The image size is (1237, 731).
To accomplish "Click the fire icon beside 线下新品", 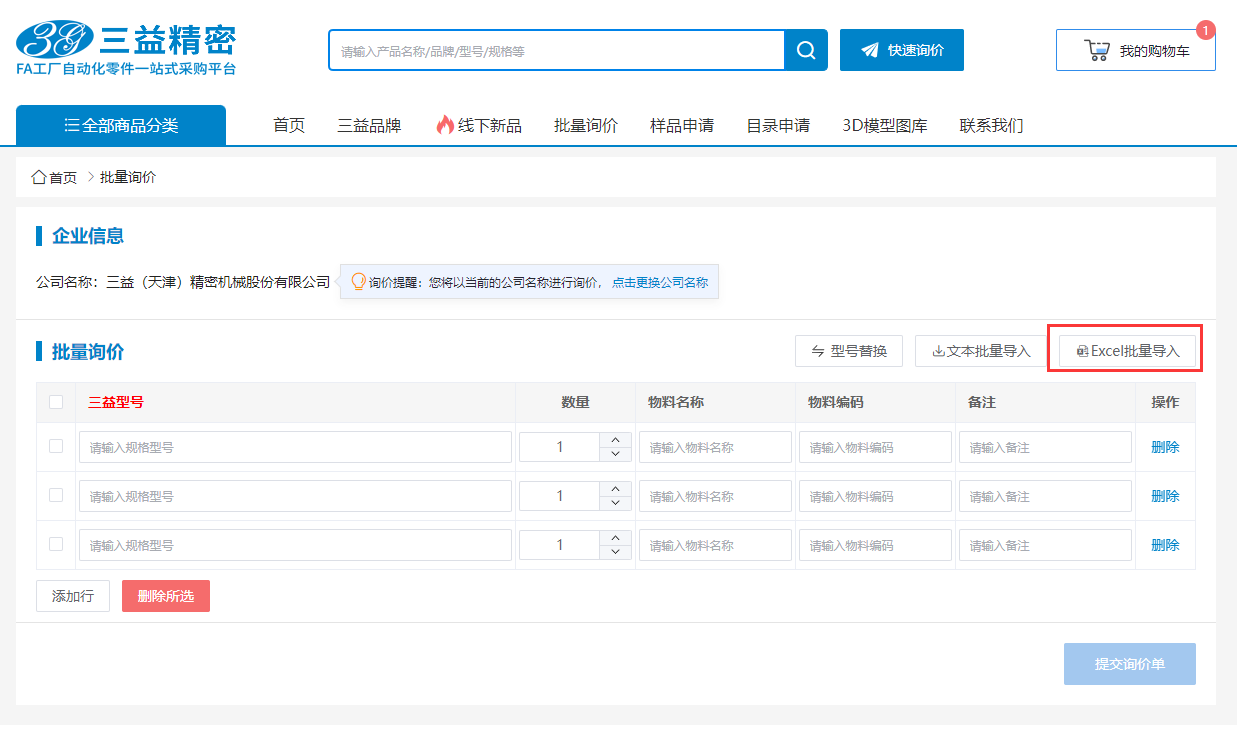I will click(x=445, y=125).
